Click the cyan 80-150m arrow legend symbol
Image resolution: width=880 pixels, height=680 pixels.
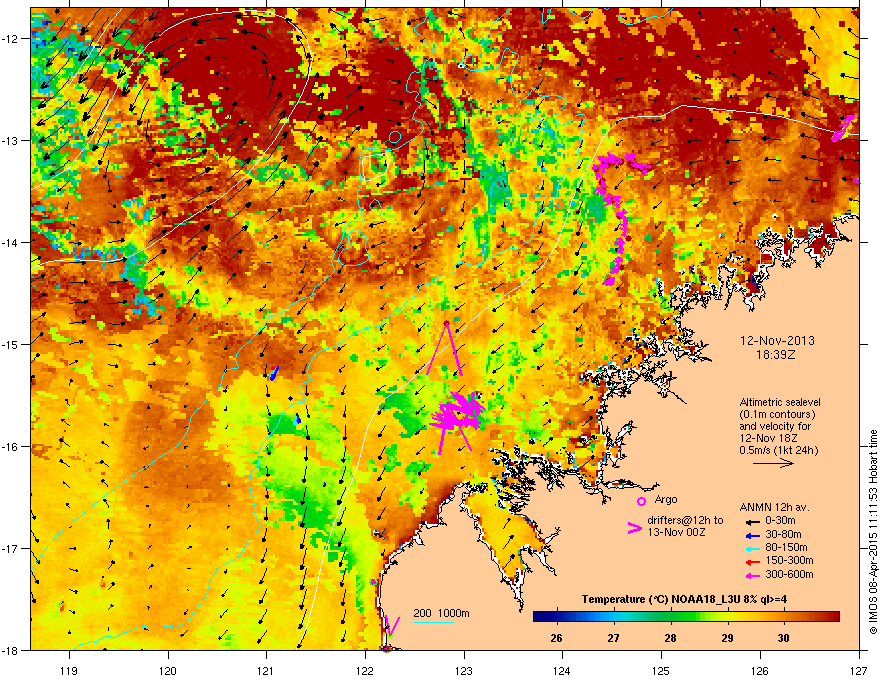click(753, 549)
